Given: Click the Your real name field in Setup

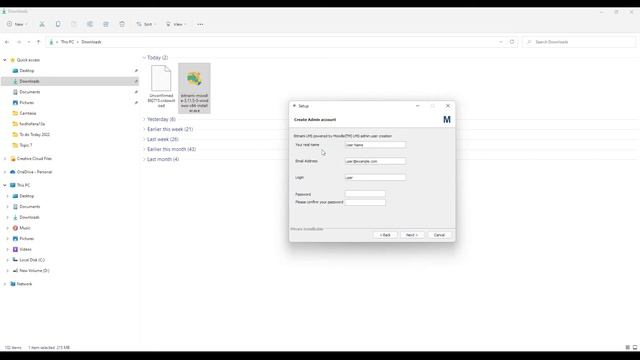Looking at the screenshot, I should (375, 145).
